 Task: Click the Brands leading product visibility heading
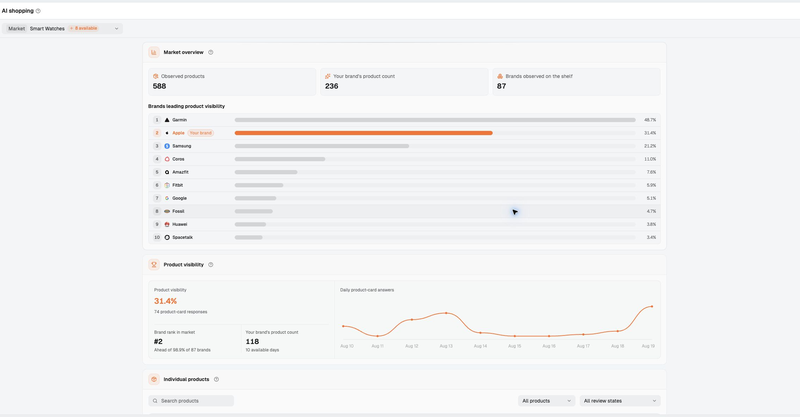[186, 106]
